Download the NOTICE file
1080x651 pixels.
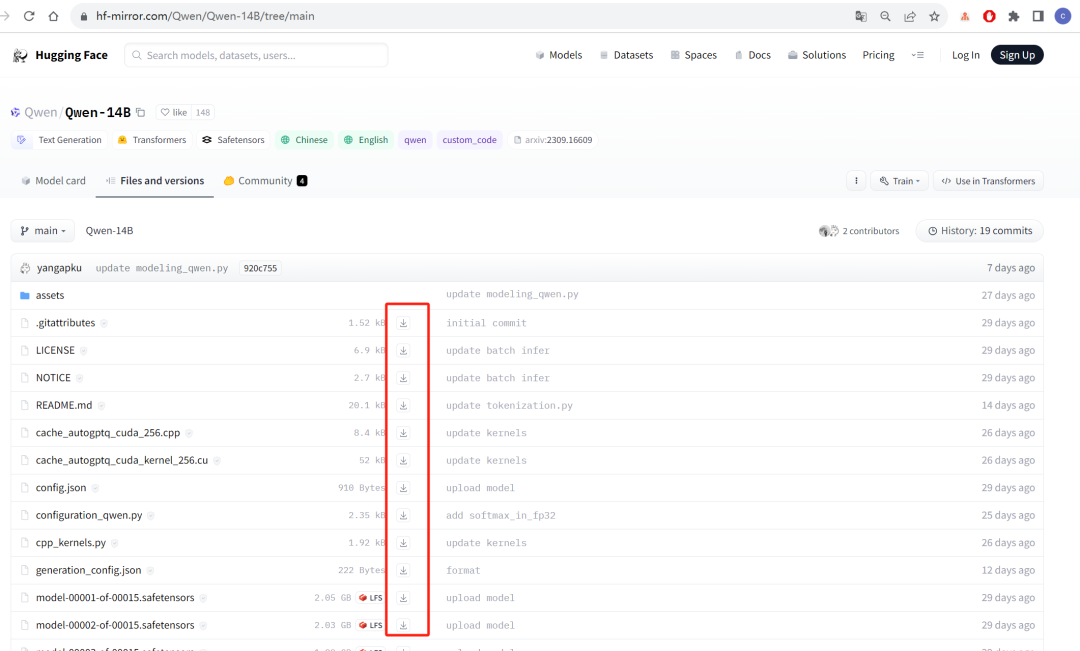pos(404,378)
